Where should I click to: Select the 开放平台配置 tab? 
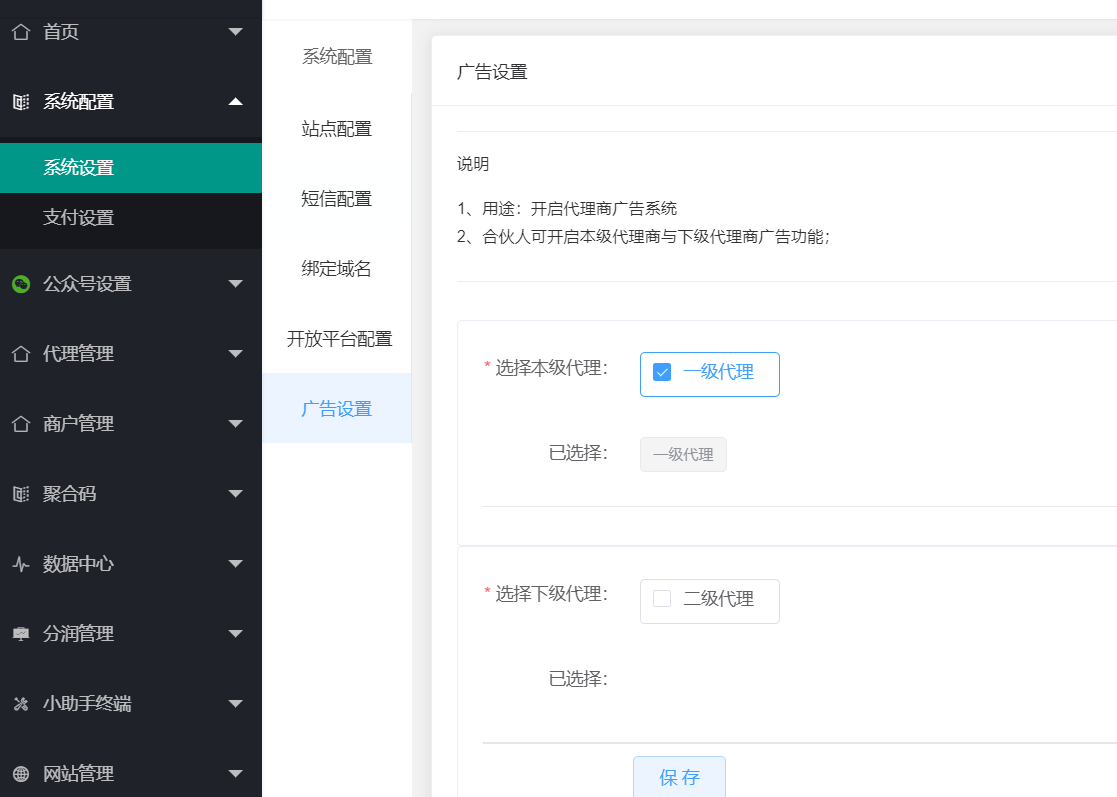[339, 339]
